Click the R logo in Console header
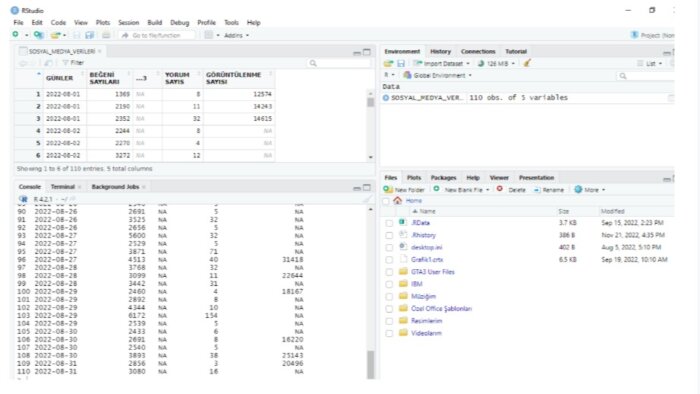The width and height of the screenshot is (700, 394). [23, 199]
